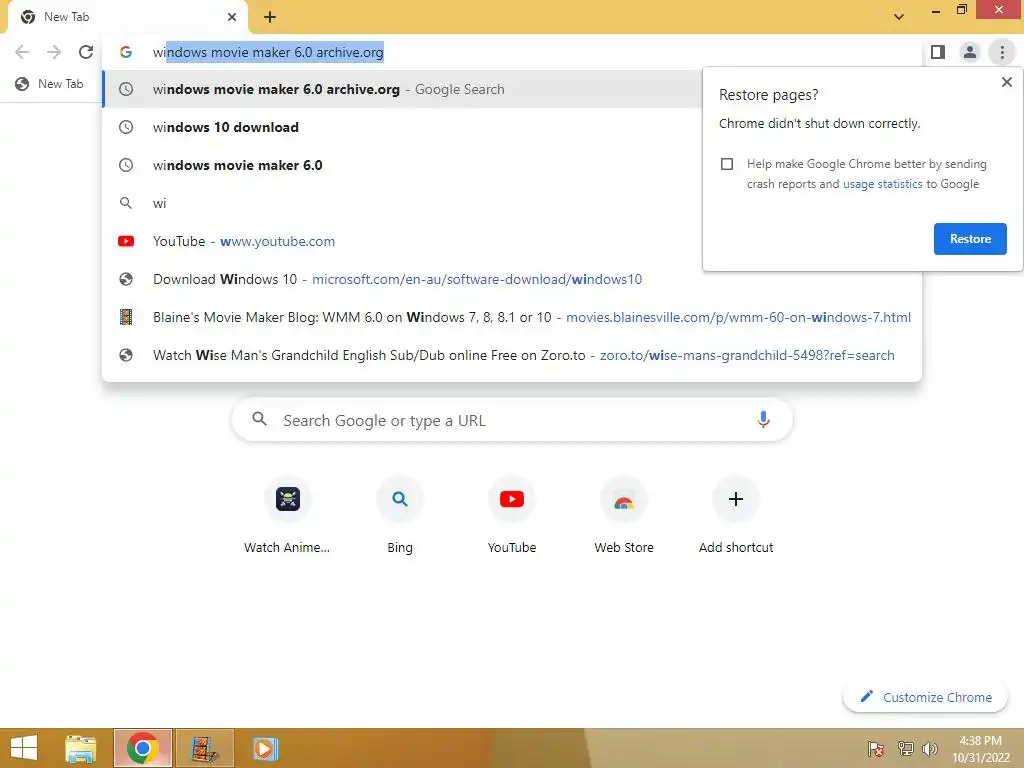
Task: Click the Add shortcut plus tile
Action: pyautogui.click(x=736, y=516)
